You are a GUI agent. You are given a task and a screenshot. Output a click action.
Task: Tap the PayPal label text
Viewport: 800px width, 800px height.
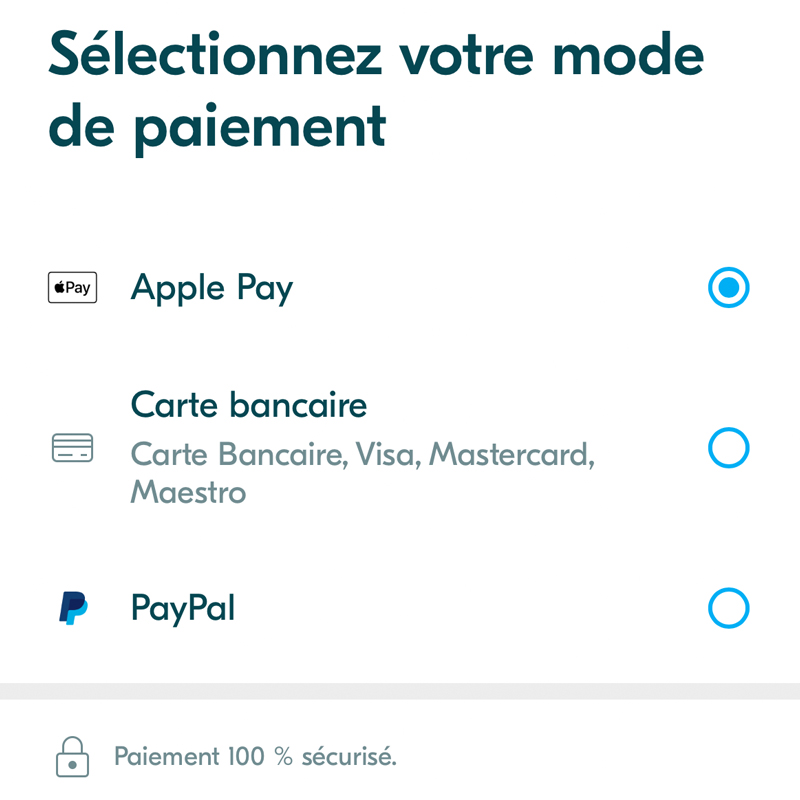click(x=183, y=608)
